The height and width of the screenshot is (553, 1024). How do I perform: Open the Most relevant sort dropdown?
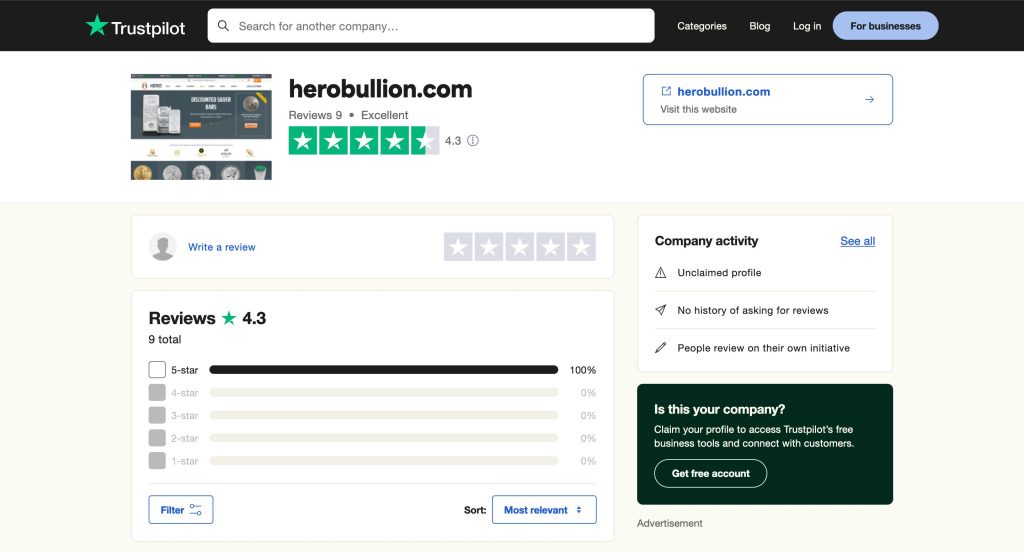click(x=544, y=510)
